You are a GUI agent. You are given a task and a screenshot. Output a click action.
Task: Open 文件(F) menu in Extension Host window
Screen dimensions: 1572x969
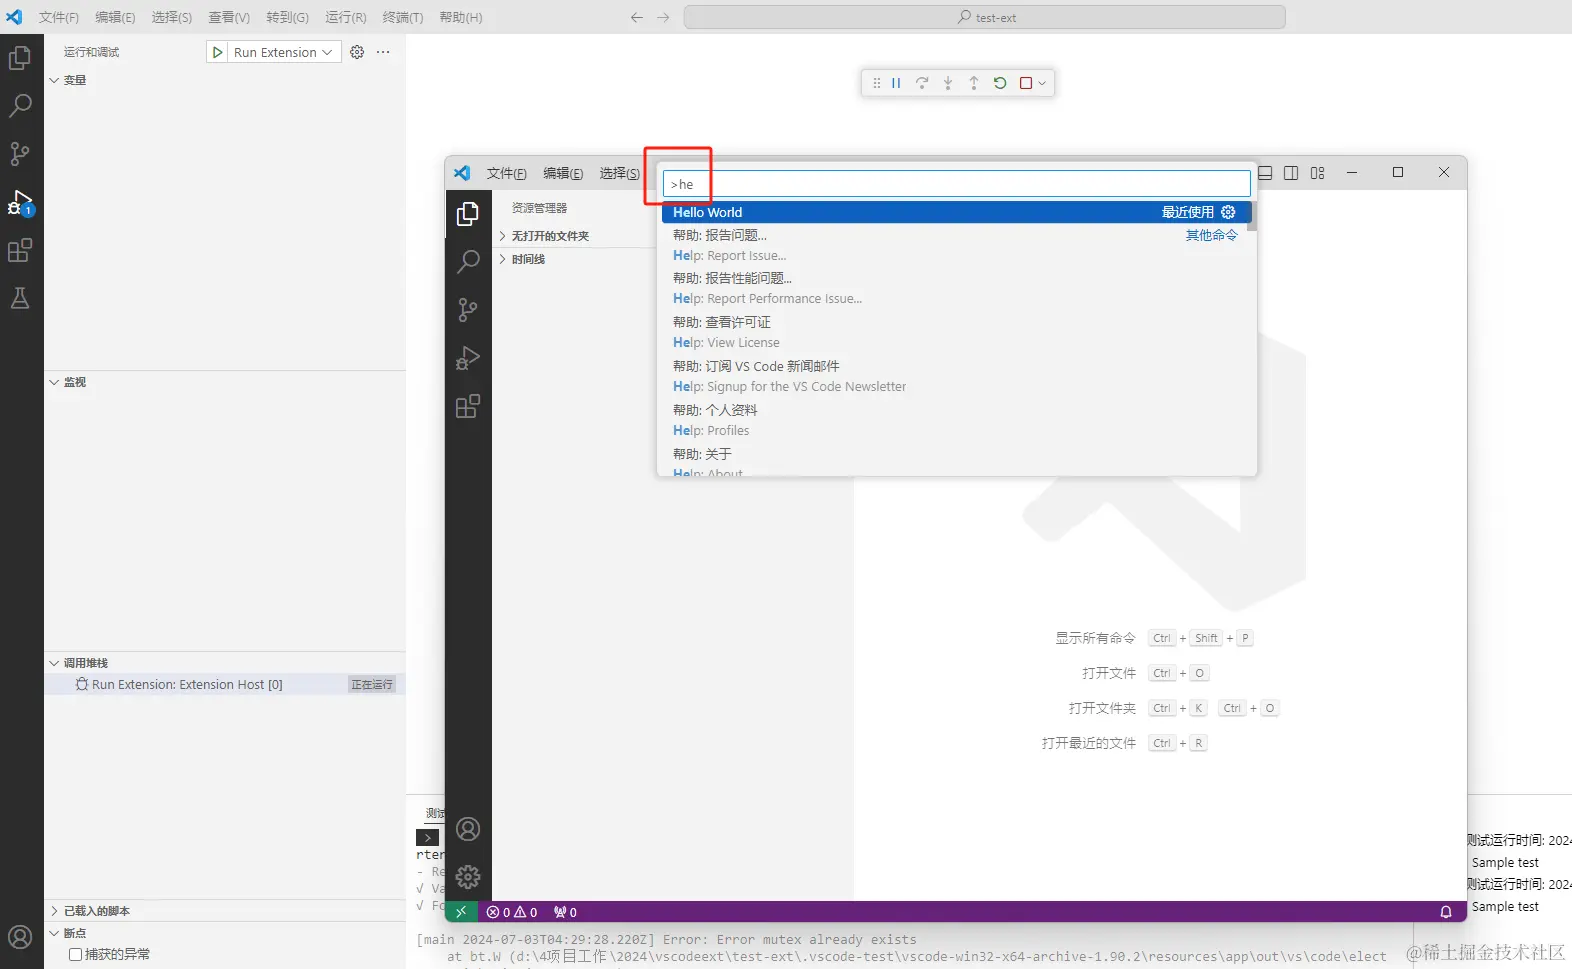pos(507,173)
